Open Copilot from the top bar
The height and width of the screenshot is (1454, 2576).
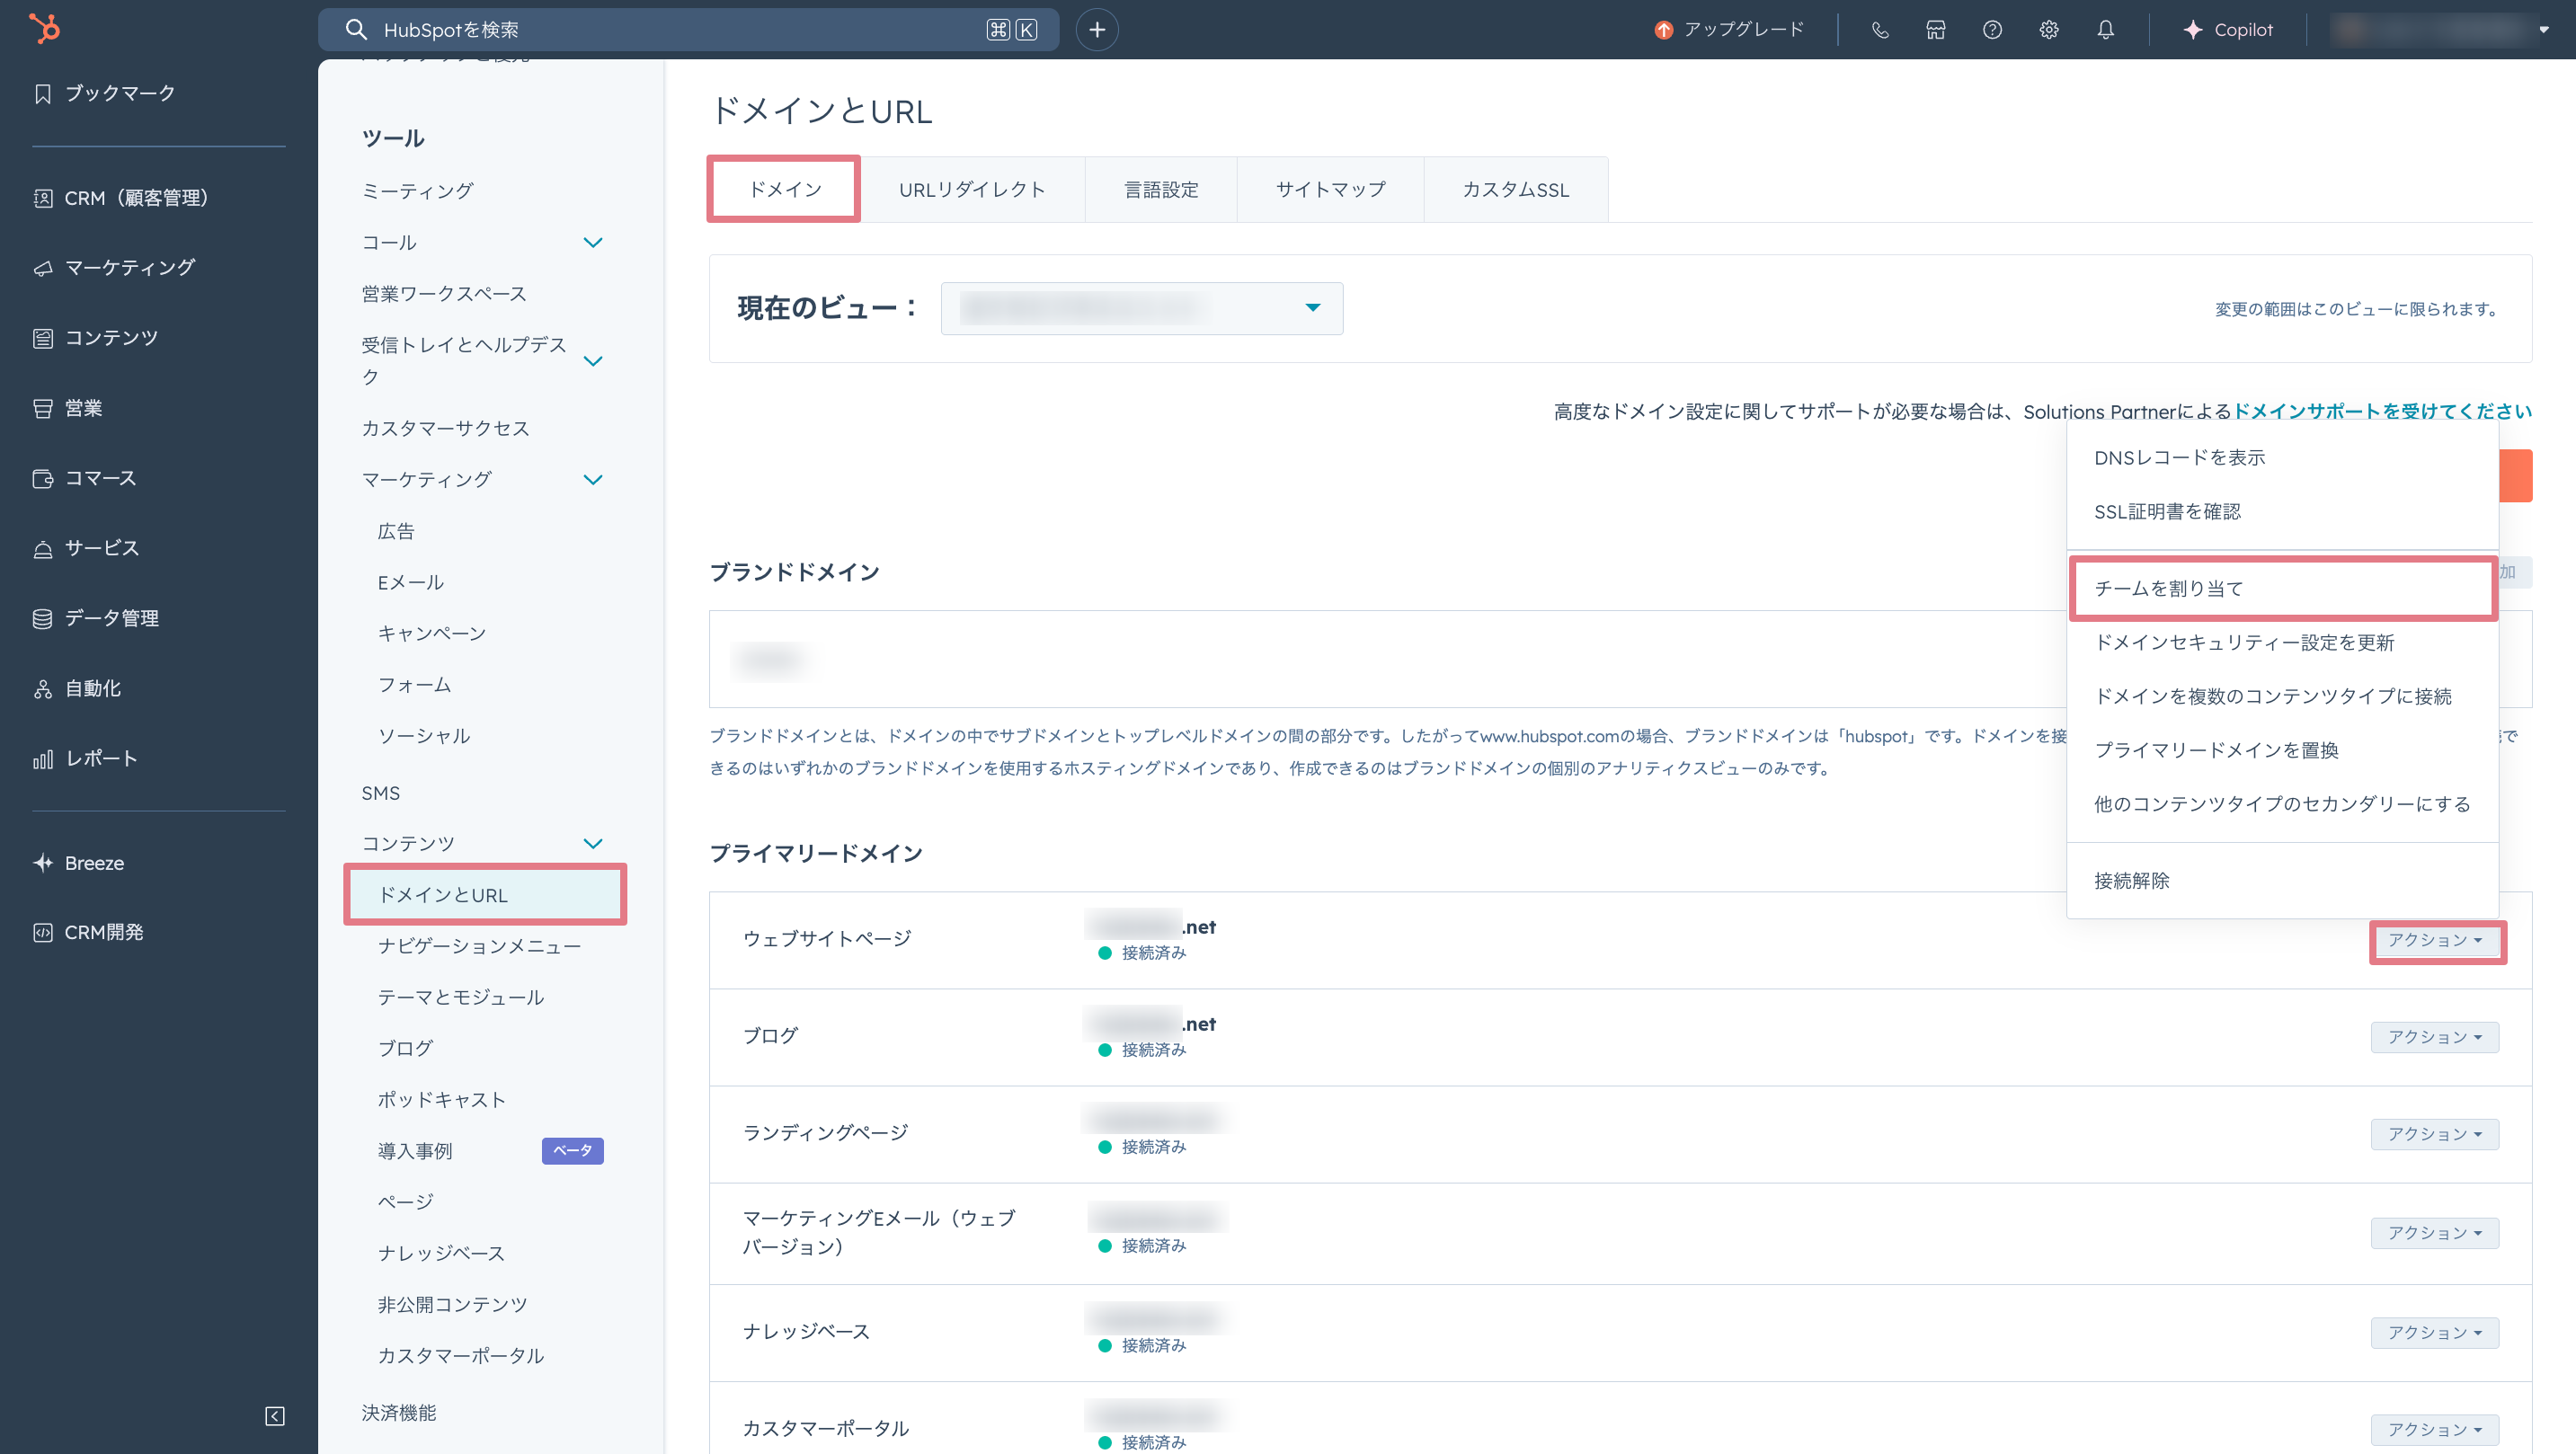[2228, 30]
